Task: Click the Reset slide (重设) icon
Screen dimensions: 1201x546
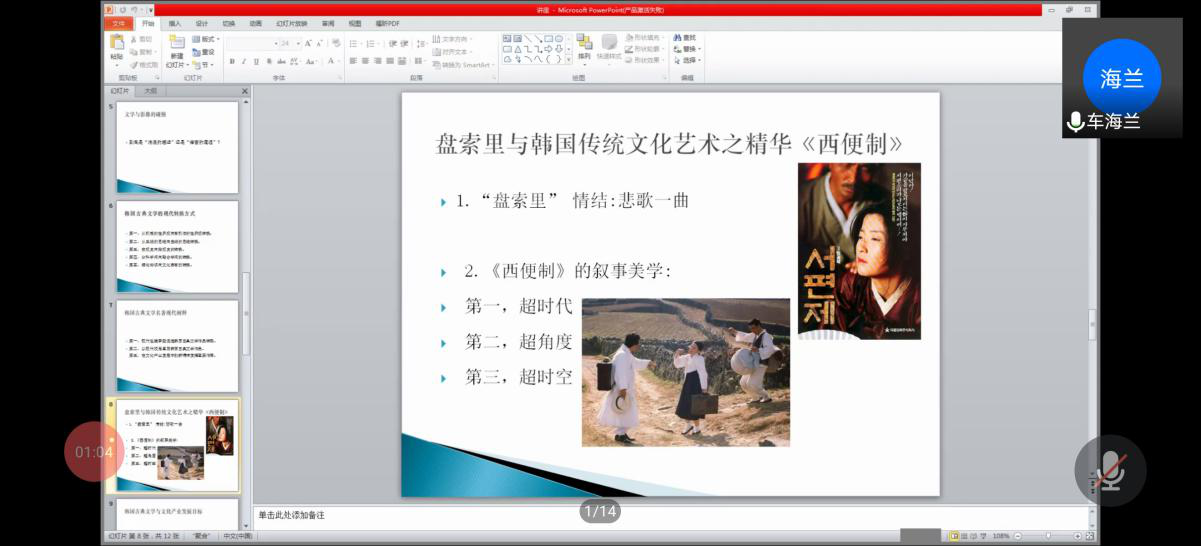Action: (205, 52)
